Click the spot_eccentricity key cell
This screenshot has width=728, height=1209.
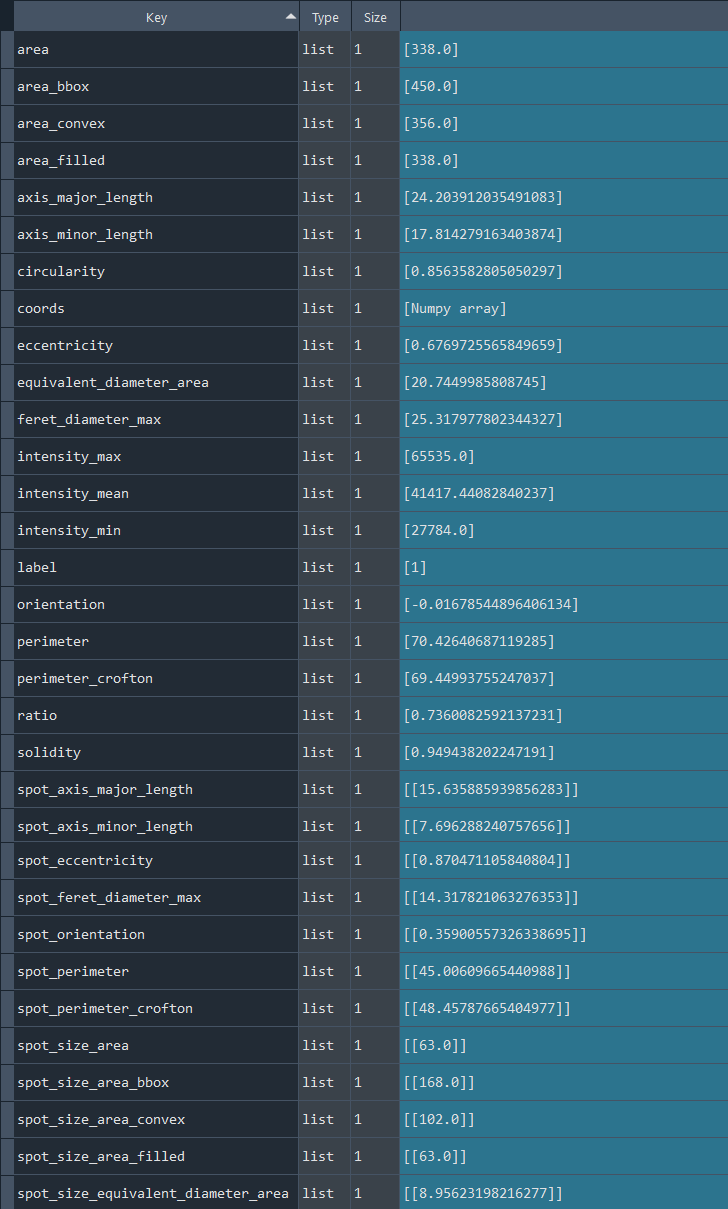(155, 861)
